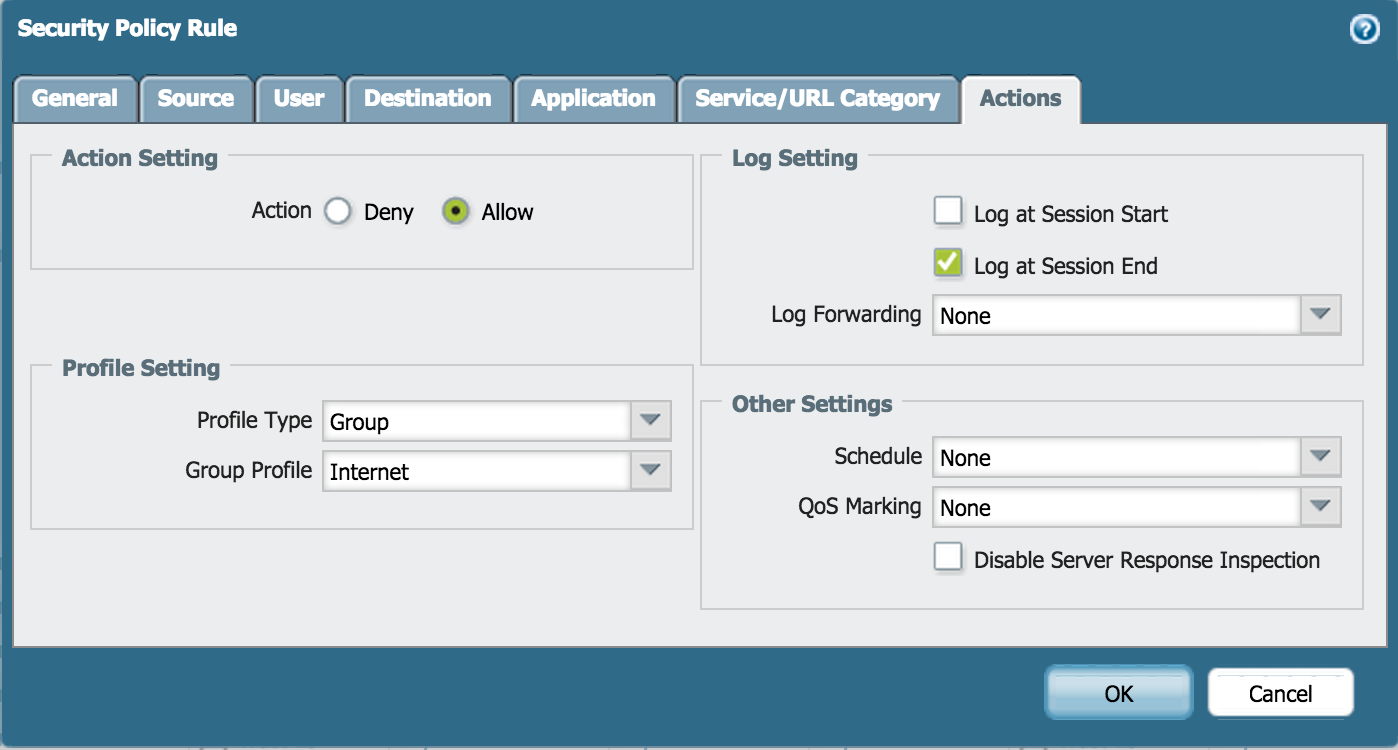Open the Group Profile dropdown arrow

tap(650, 471)
